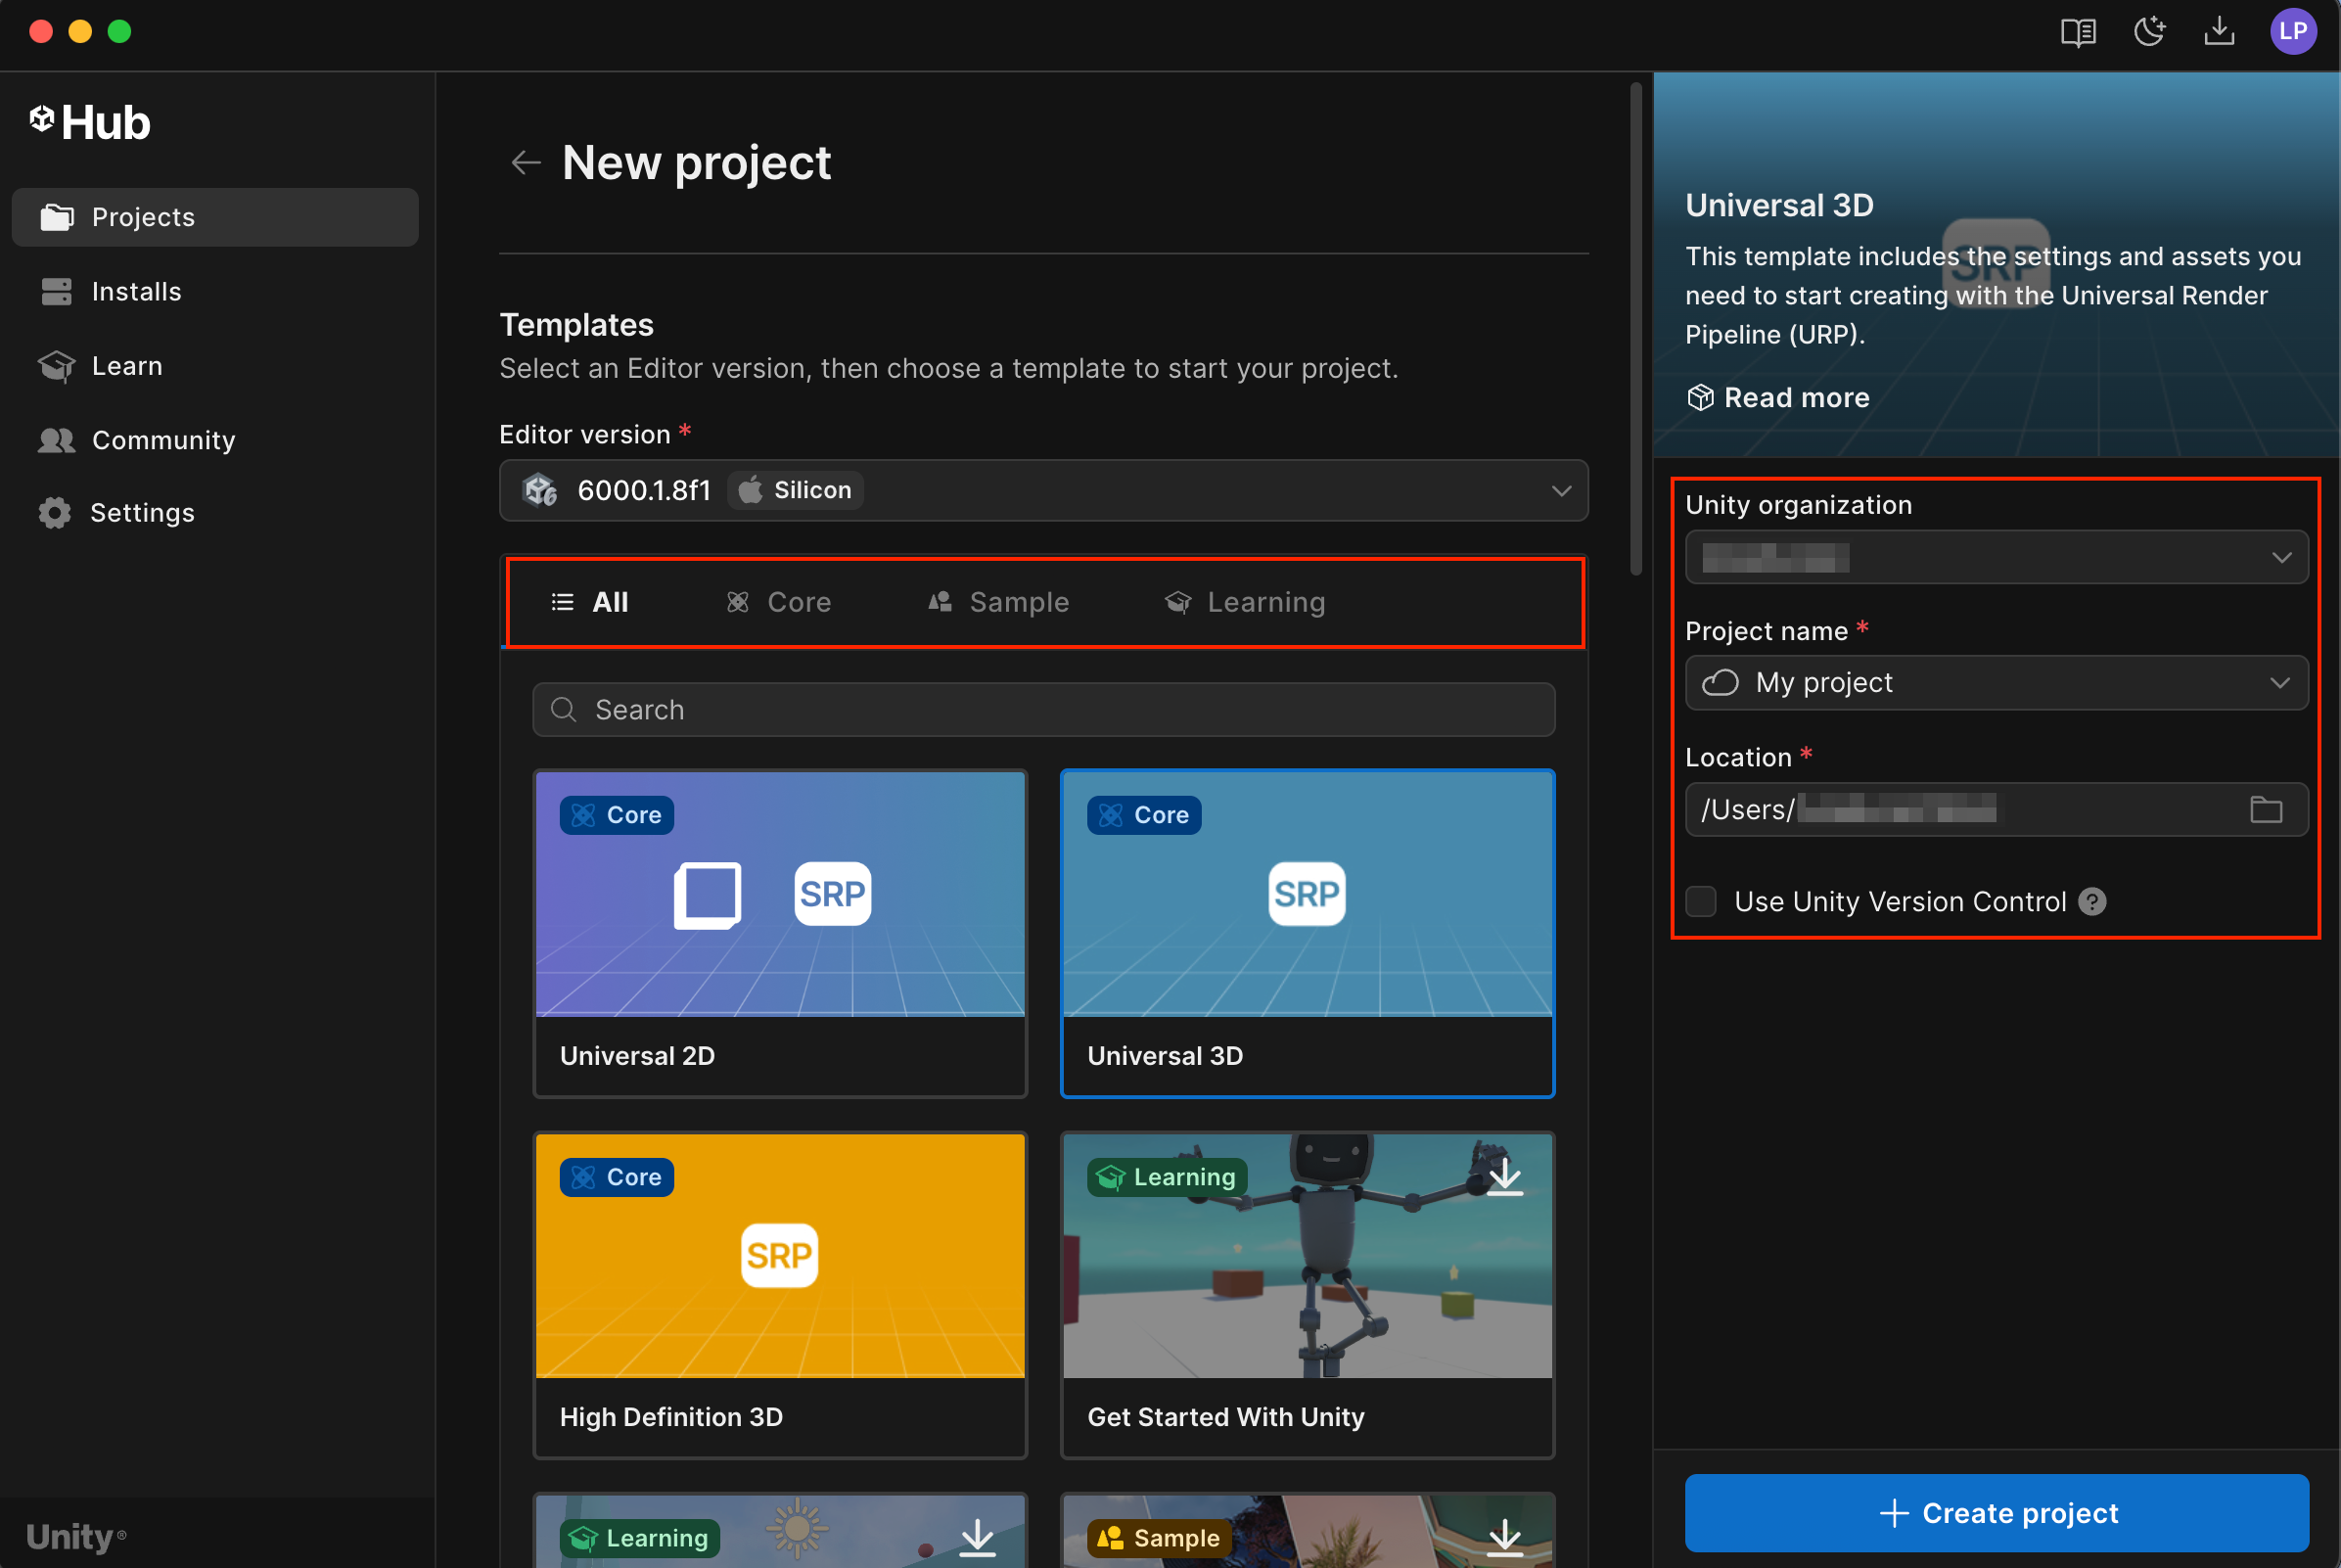Enable Use Unity Version Control checkbox
This screenshot has width=2341, height=1568.
point(1701,902)
